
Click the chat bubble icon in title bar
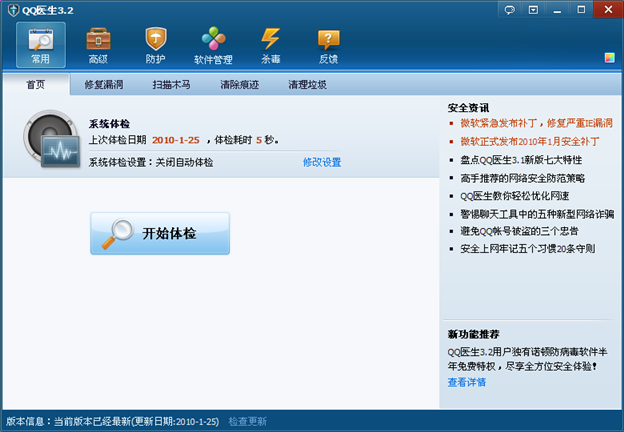(509, 10)
